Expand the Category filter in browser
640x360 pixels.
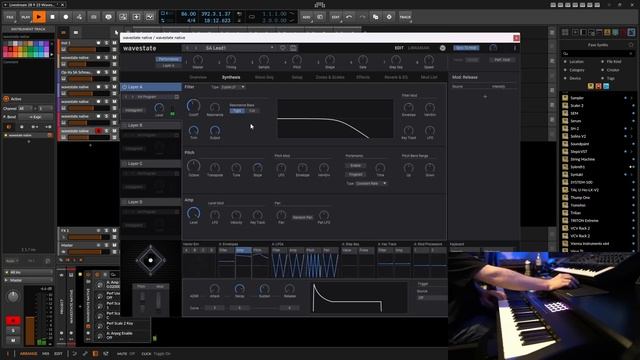tap(576, 70)
